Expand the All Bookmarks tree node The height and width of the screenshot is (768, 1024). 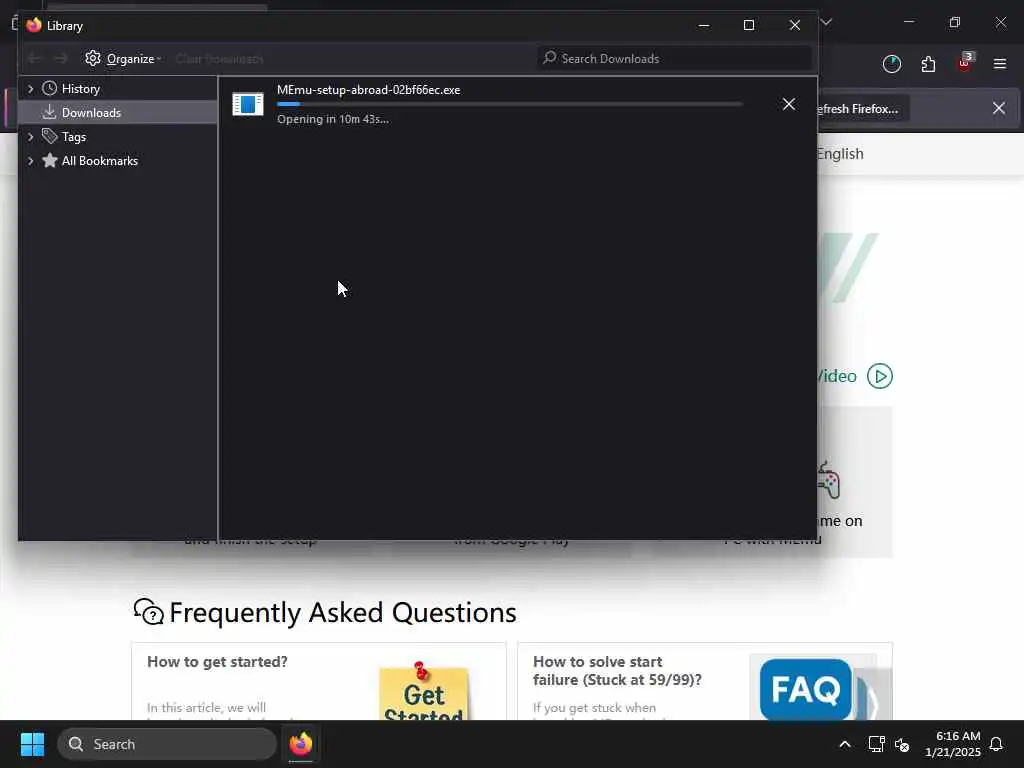coord(31,161)
